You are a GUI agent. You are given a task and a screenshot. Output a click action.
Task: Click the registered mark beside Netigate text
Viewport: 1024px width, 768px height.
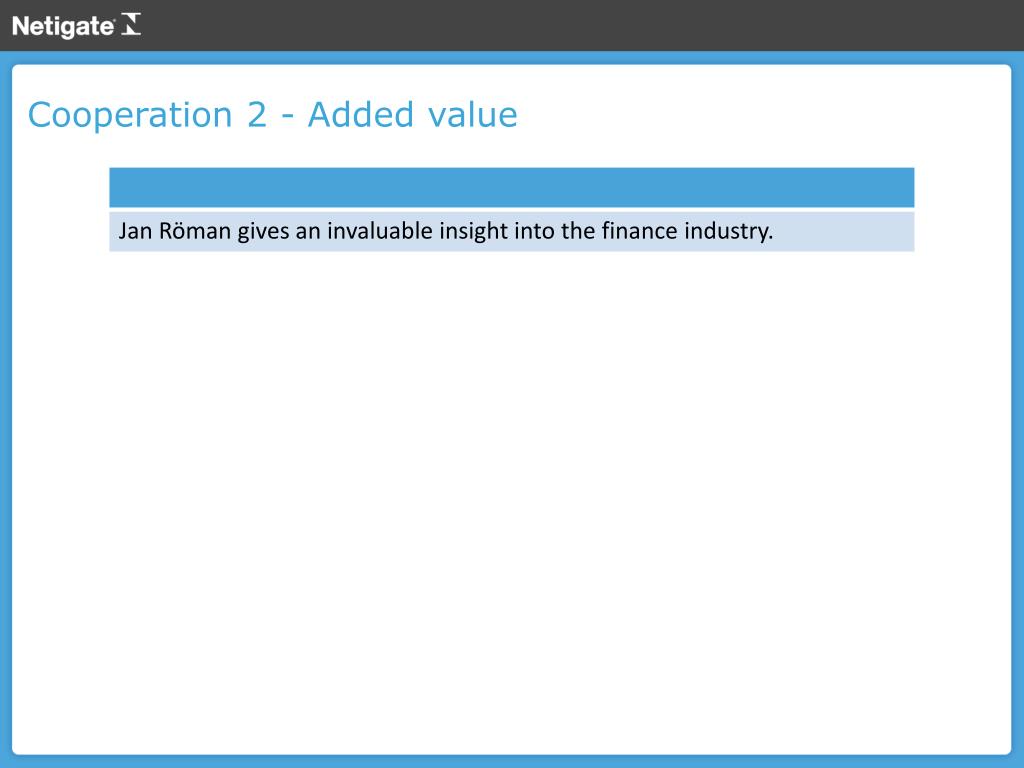(x=116, y=20)
